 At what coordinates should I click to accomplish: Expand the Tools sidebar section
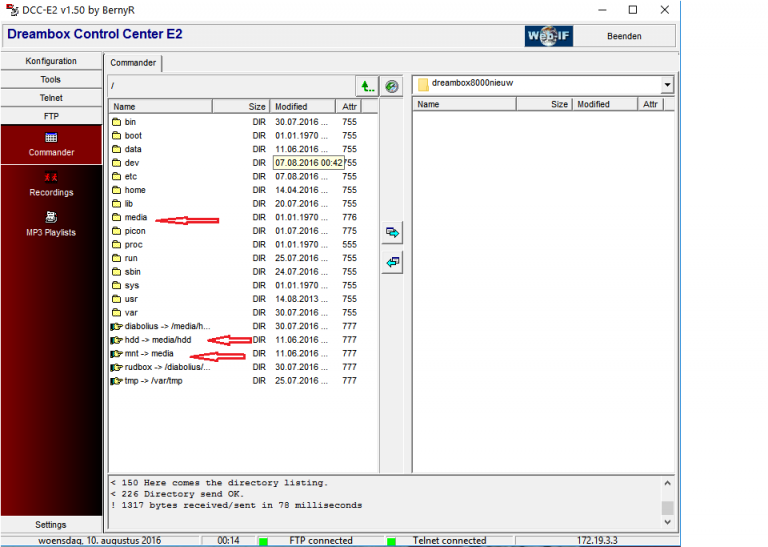coord(51,80)
